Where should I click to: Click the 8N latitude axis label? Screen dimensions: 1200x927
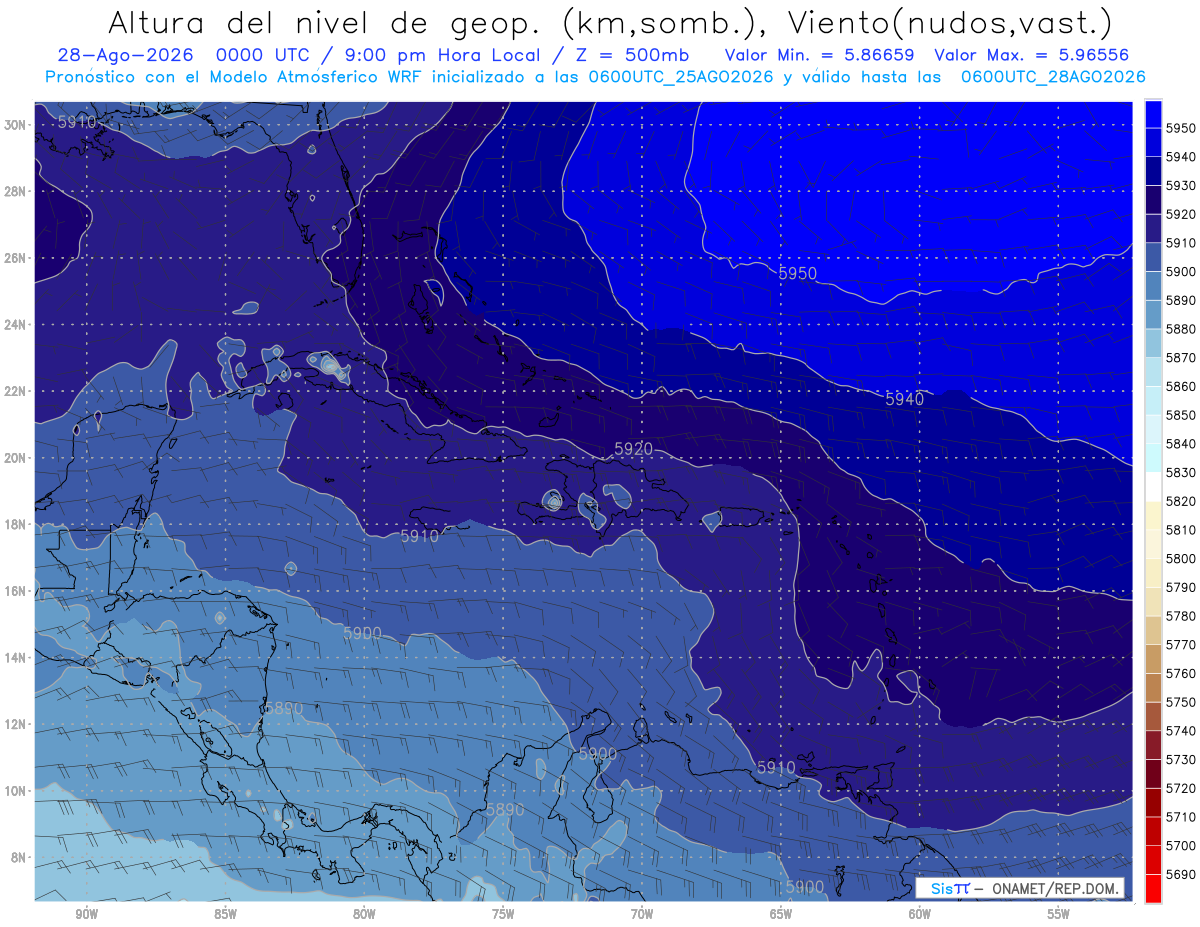point(20,857)
